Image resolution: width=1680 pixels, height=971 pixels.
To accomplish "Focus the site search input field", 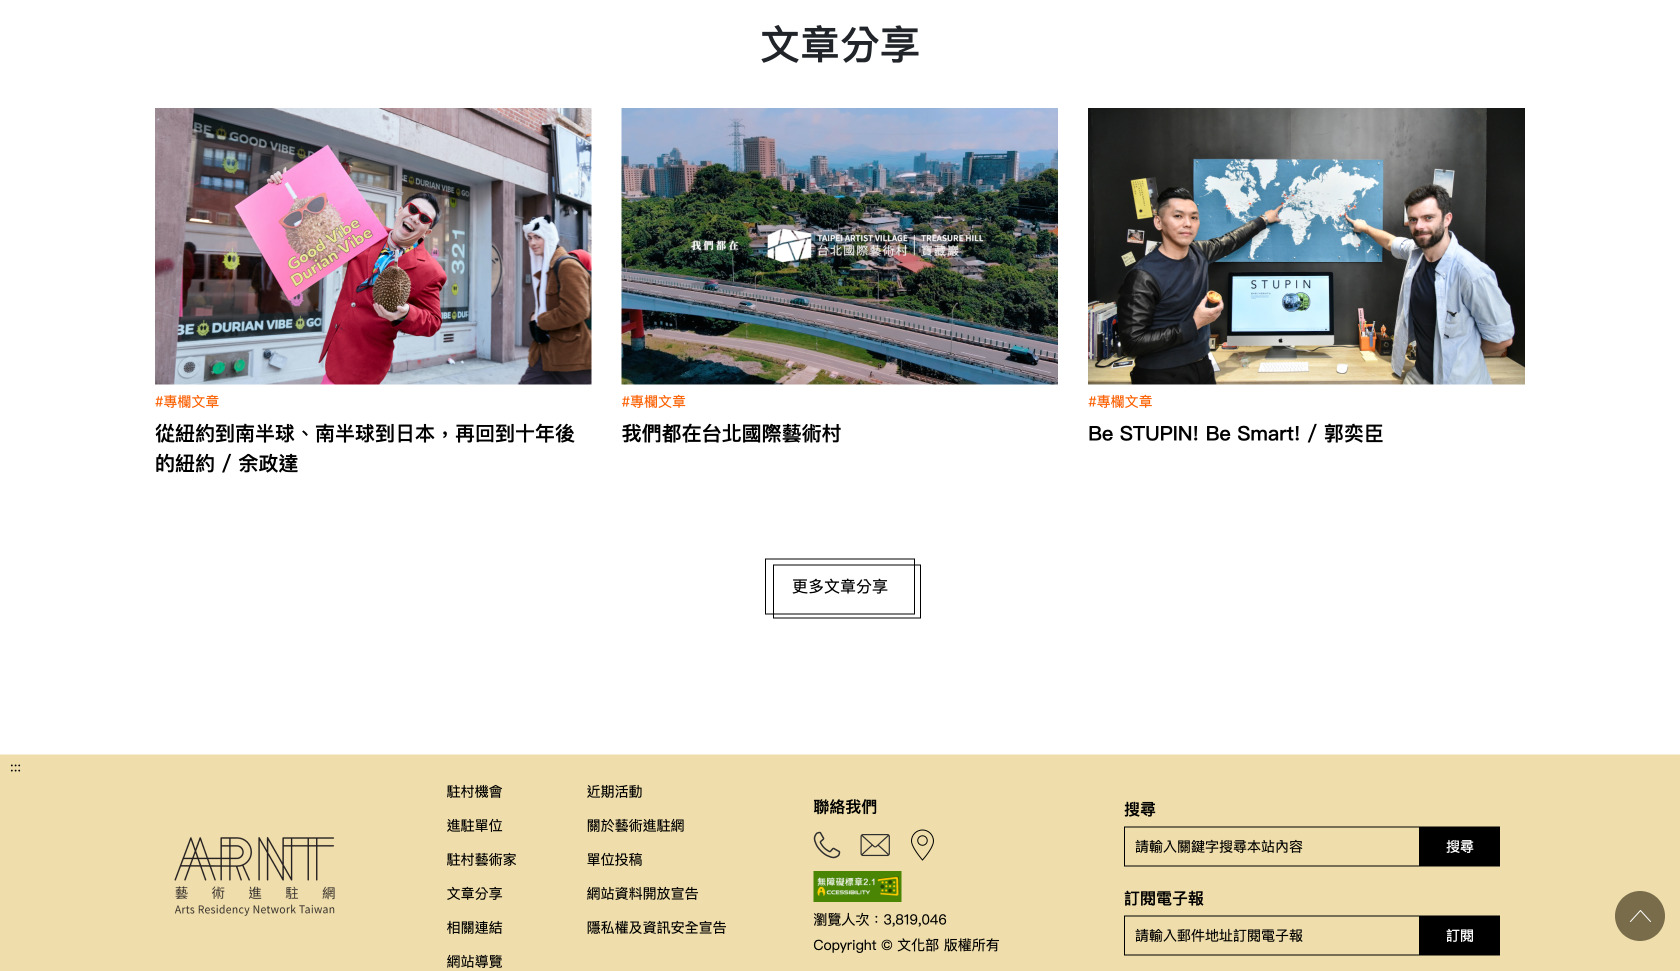I will [1271, 846].
